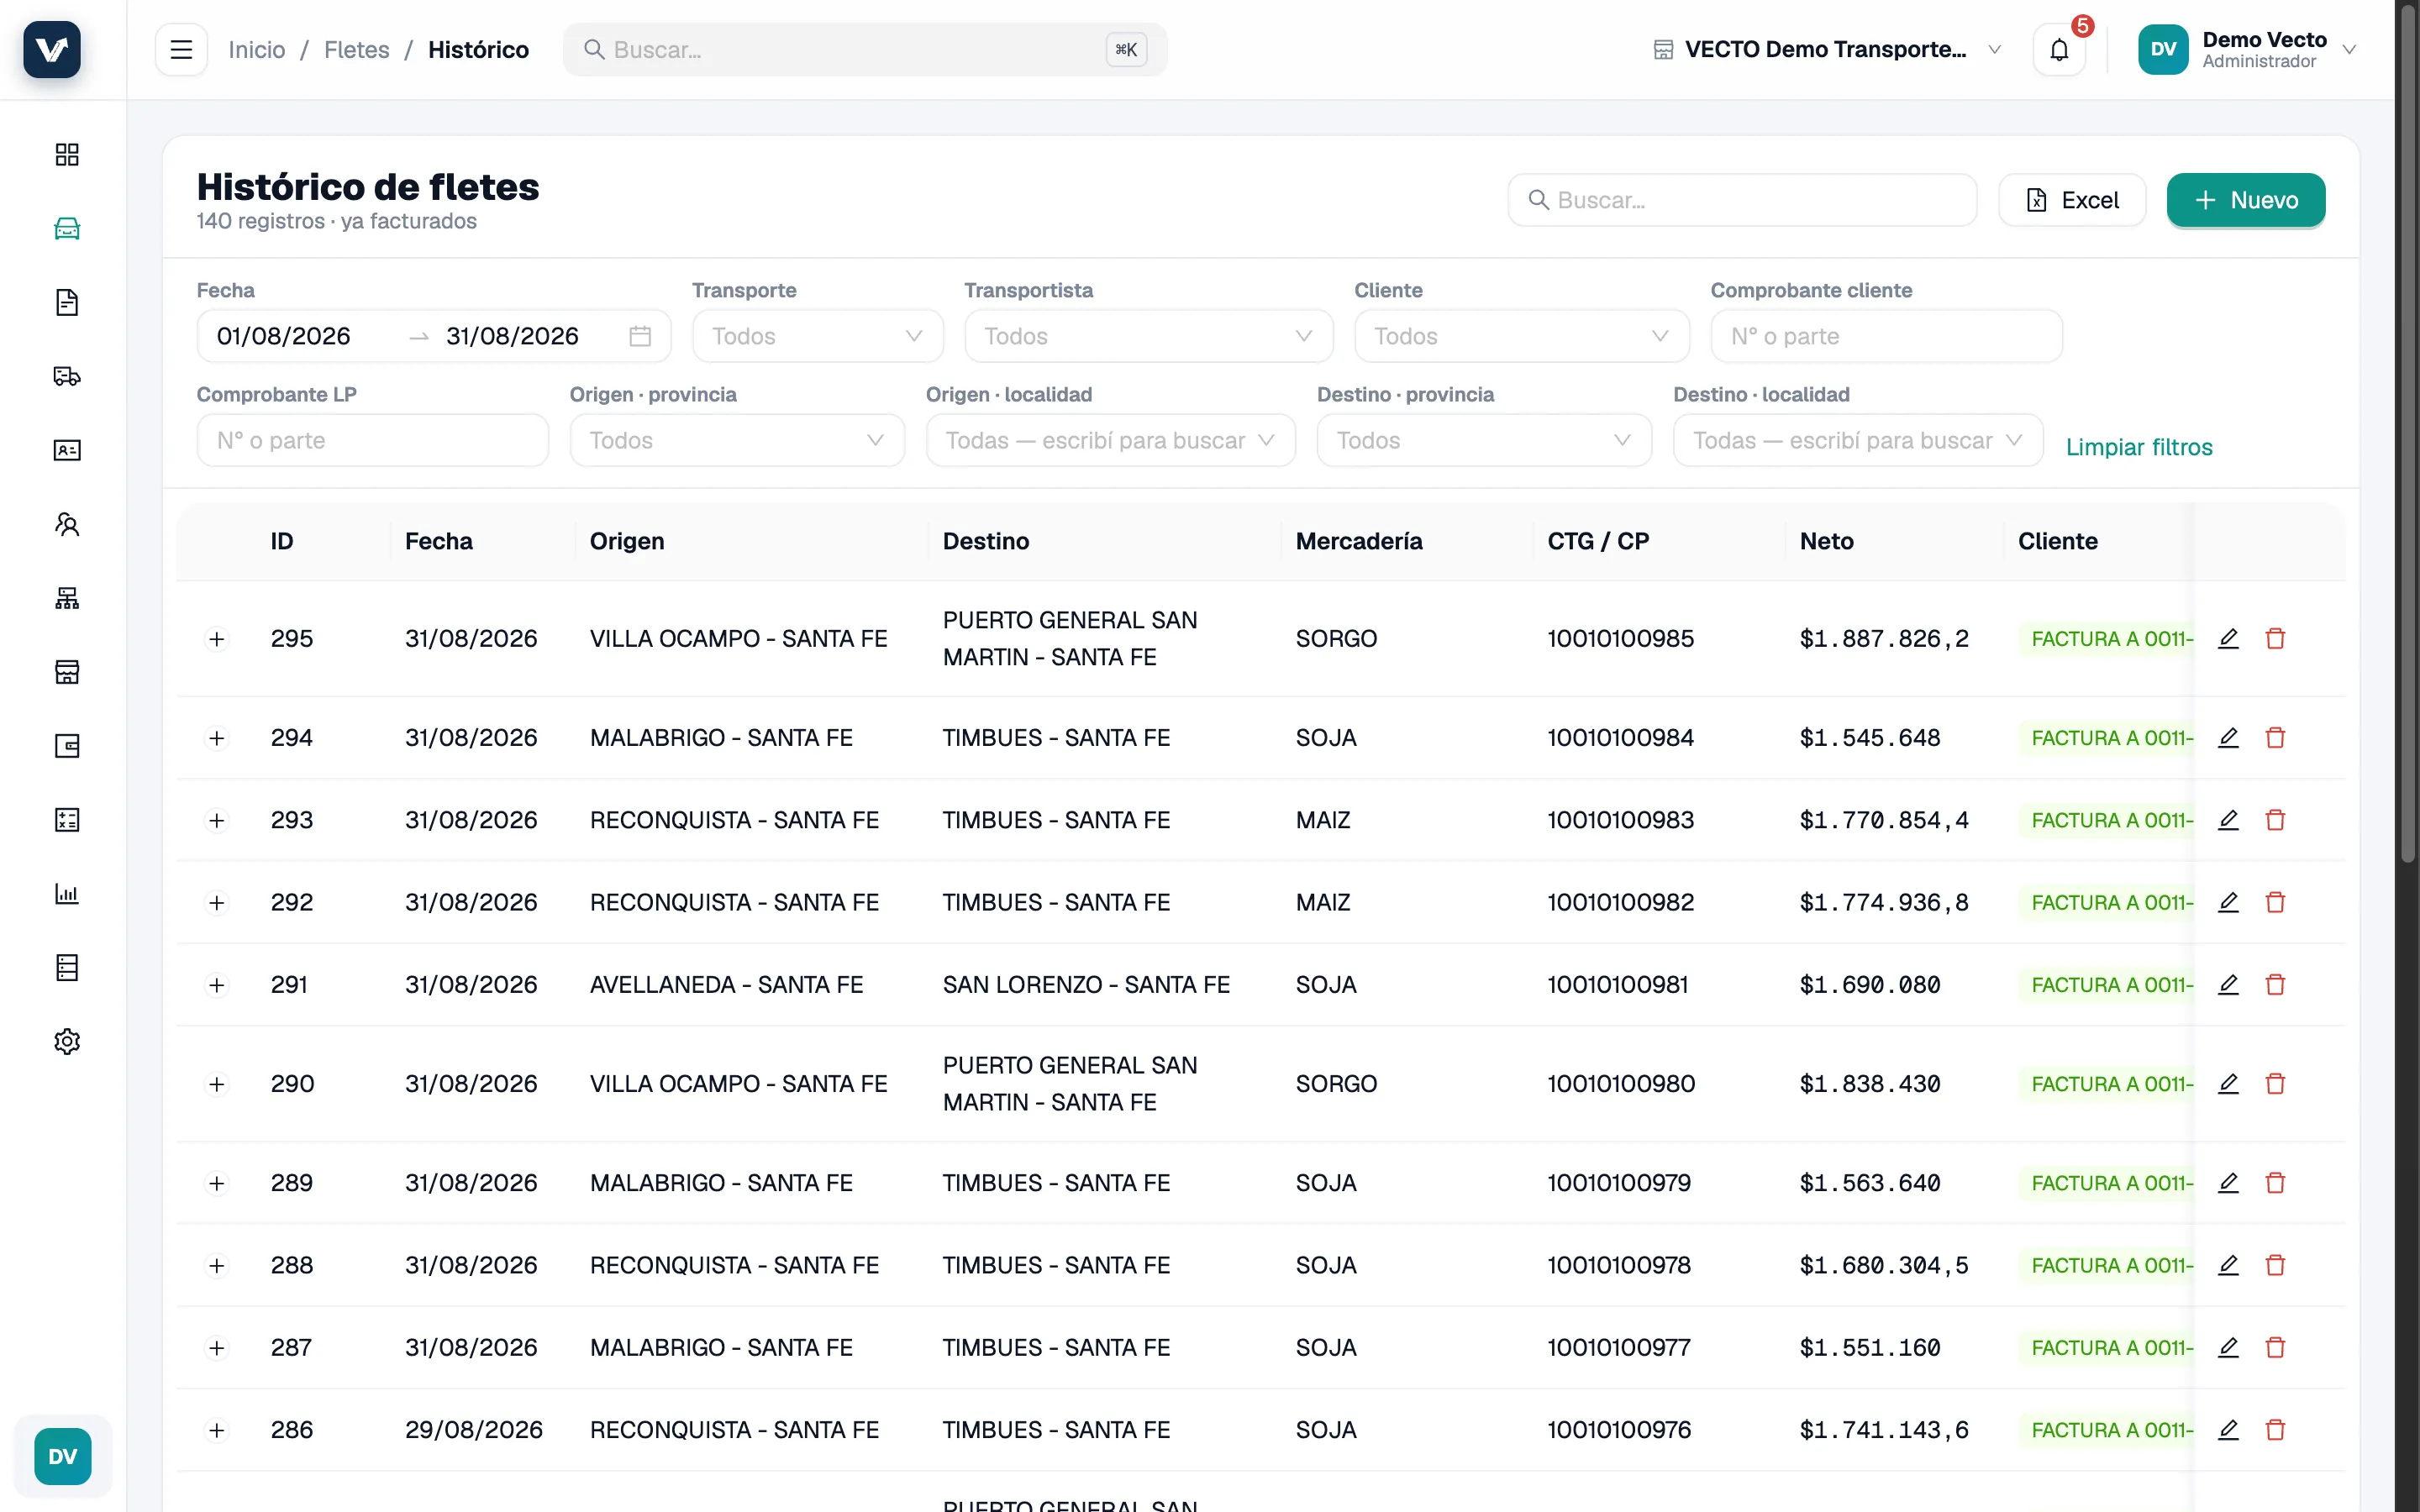Viewport: 2420px width, 1512px height.
Task: Open the Destino localidad search dropdown
Action: click(x=1858, y=440)
